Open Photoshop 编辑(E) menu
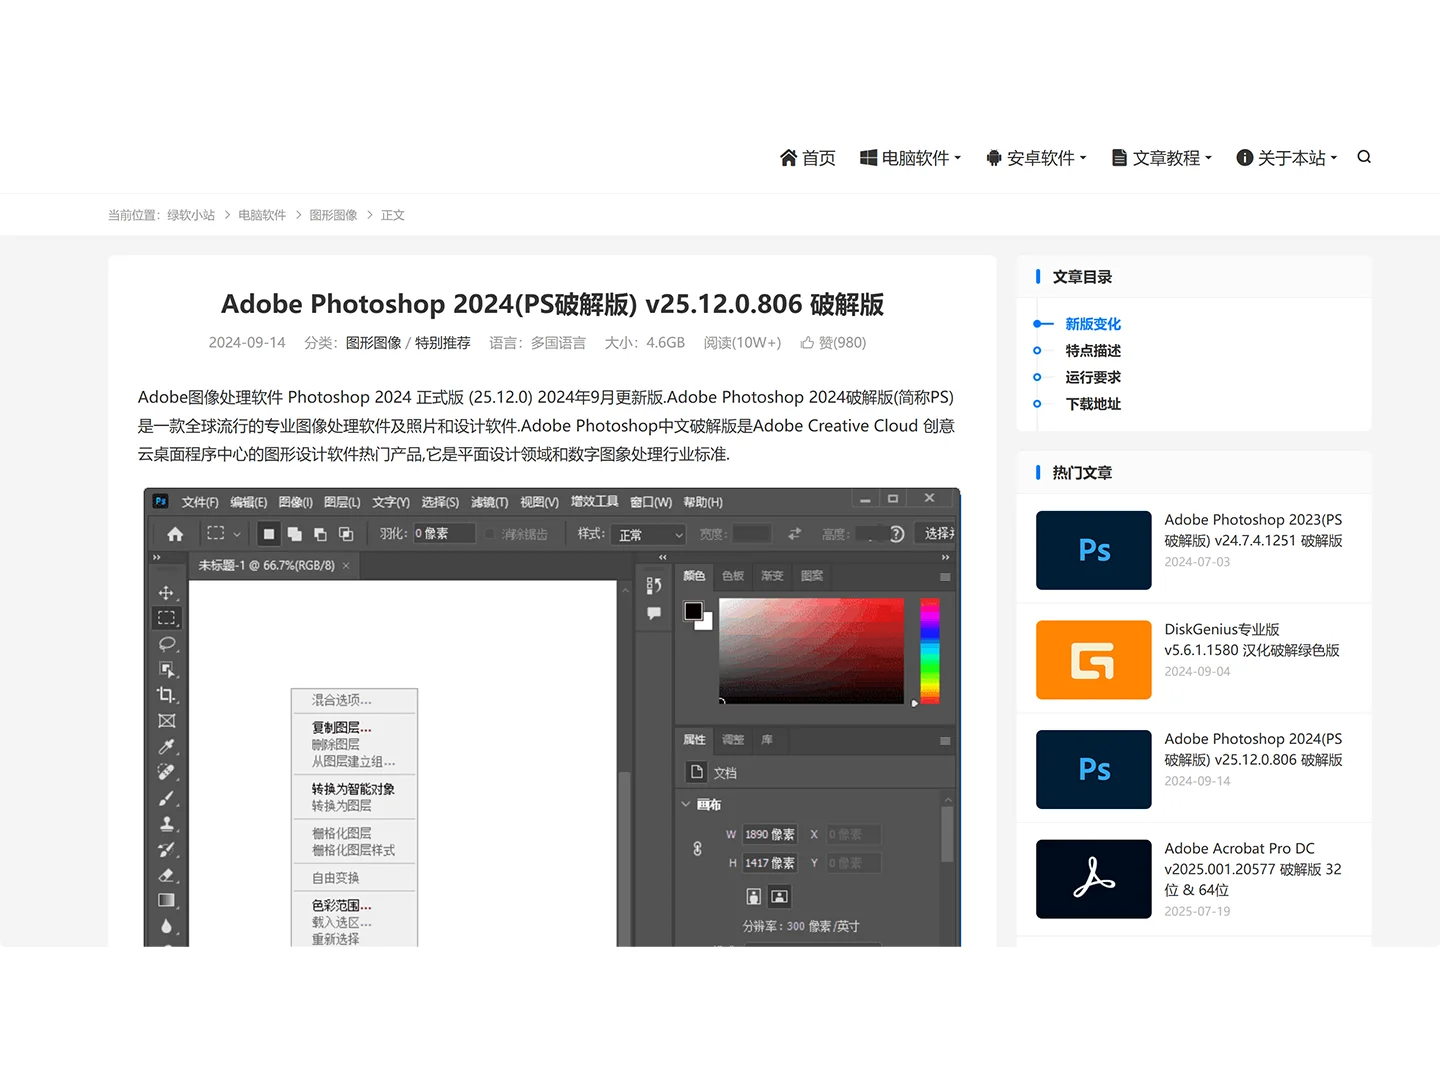This screenshot has height=1080, width=1440. [x=249, y=502]
